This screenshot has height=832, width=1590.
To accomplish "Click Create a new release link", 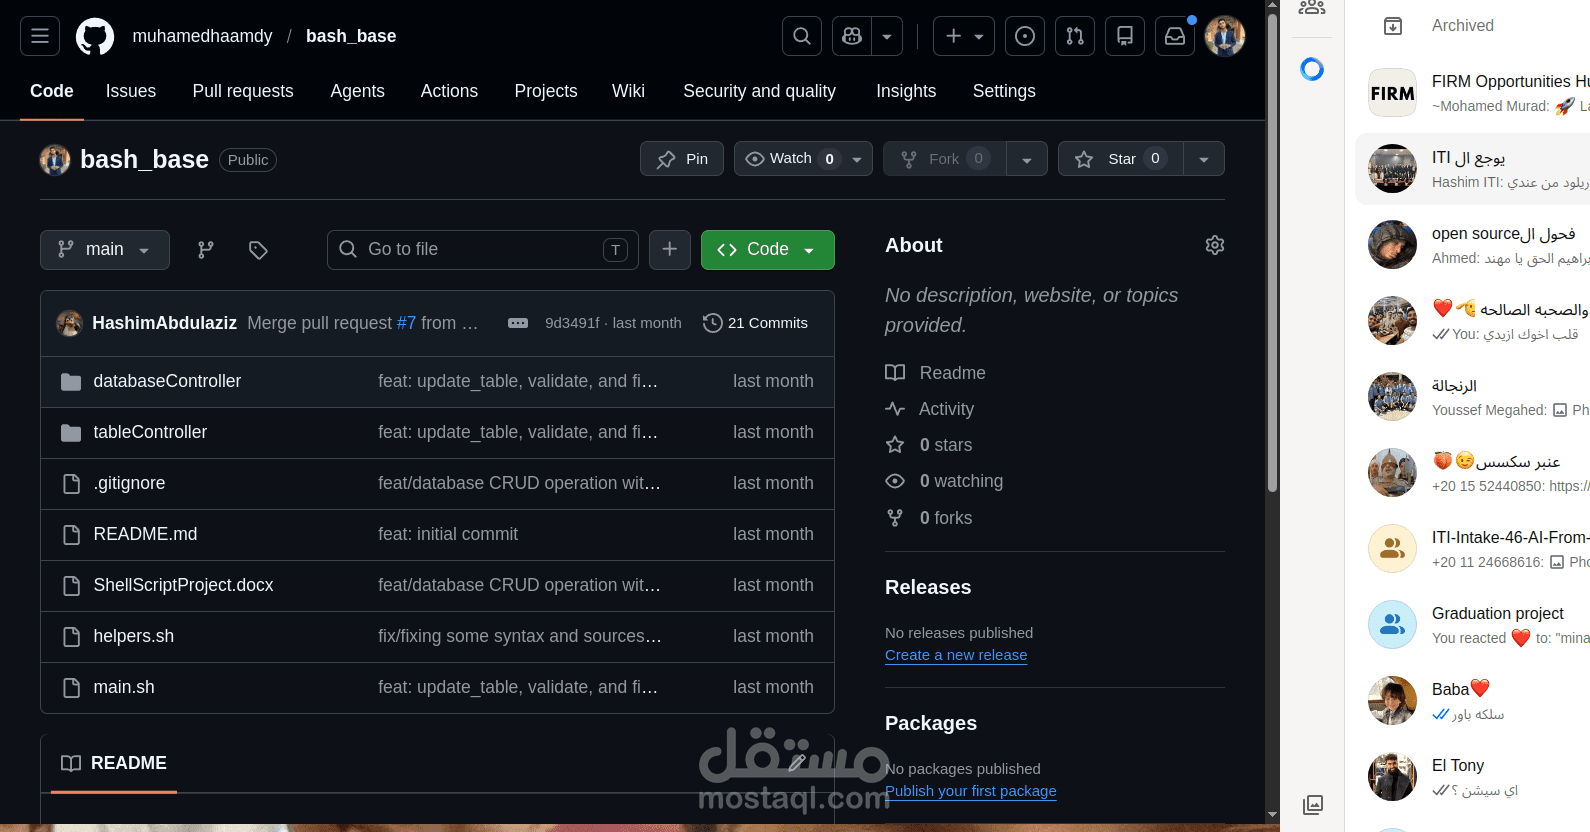I will tap(956, 655).
